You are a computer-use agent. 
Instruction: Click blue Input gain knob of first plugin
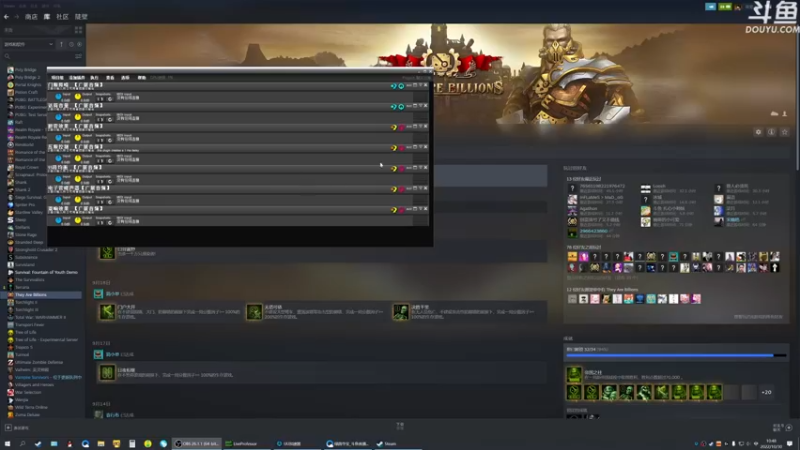pos(58,96)
